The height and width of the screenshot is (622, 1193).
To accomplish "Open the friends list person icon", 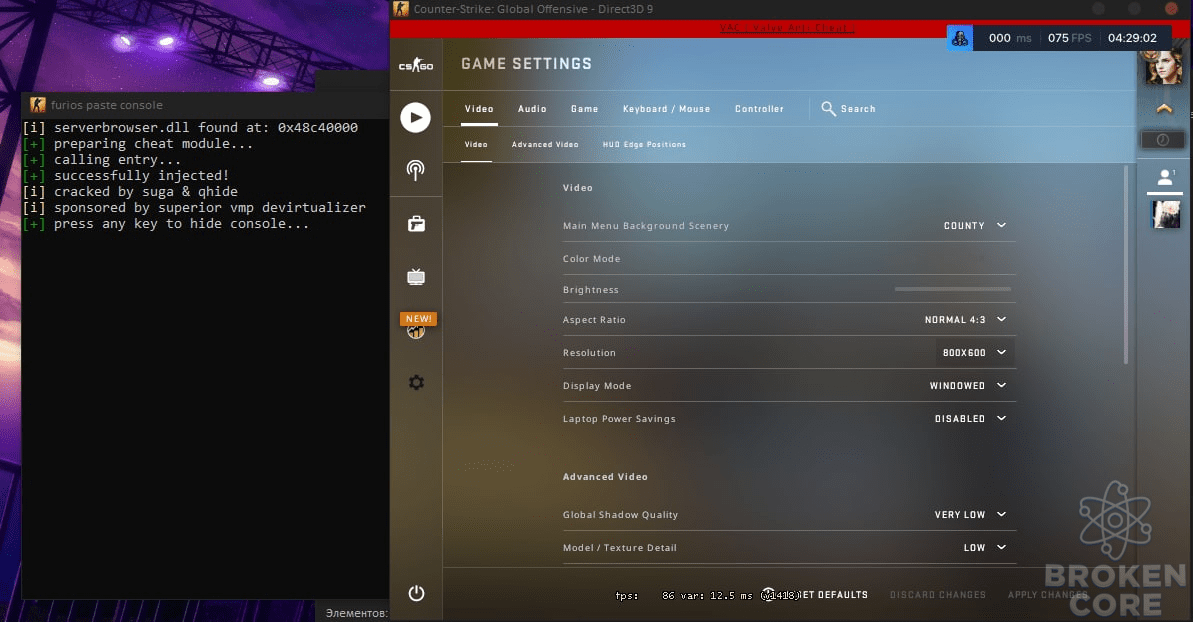I will pos(1165,178).
